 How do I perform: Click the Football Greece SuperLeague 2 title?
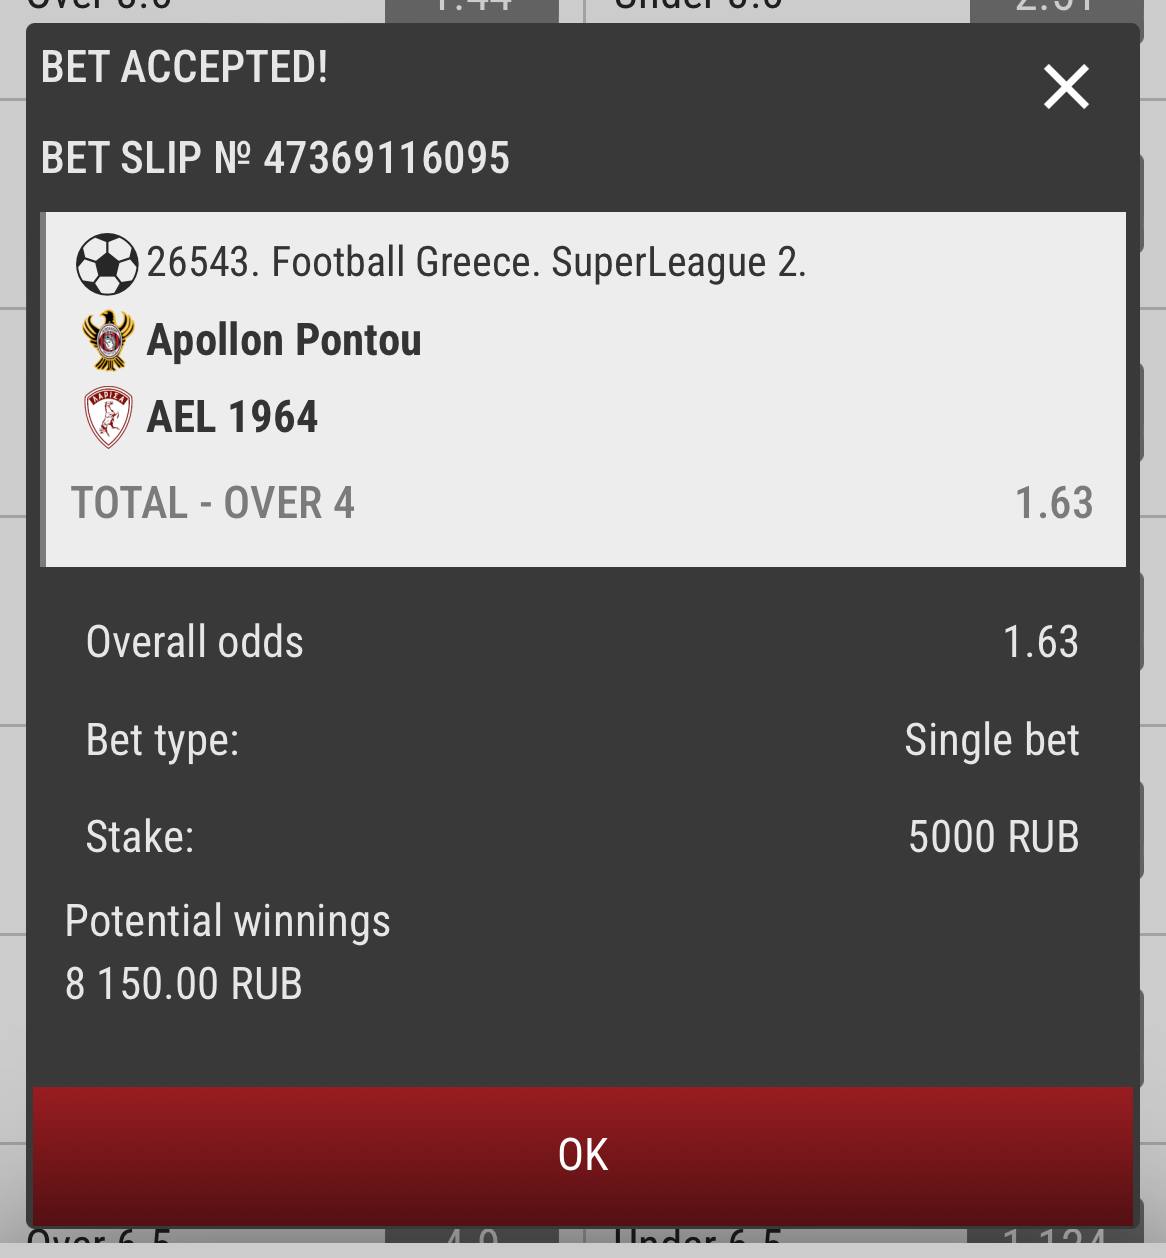pyautogui.click(x=476, y=262)
